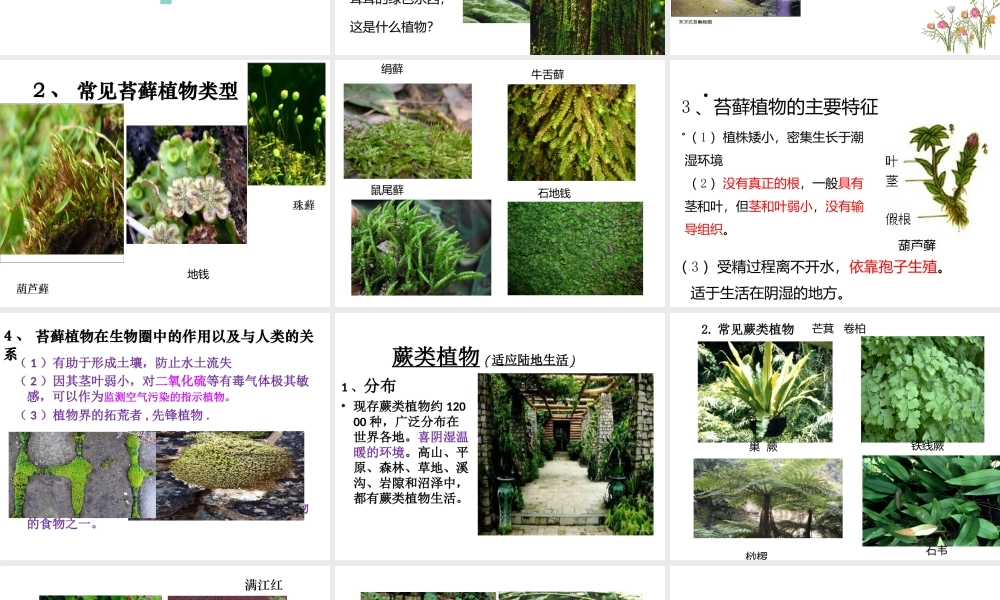Select the 珠藓 photo with round green capsules
This screenshot has height=600, width=1000.
coord(286,124)
